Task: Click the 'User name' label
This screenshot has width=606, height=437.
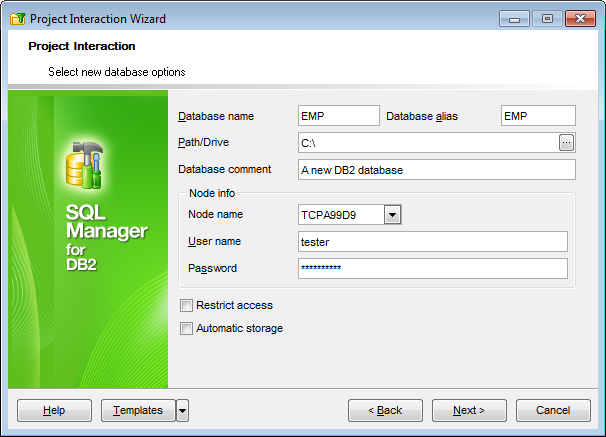Action: click(x=214, y=241)
